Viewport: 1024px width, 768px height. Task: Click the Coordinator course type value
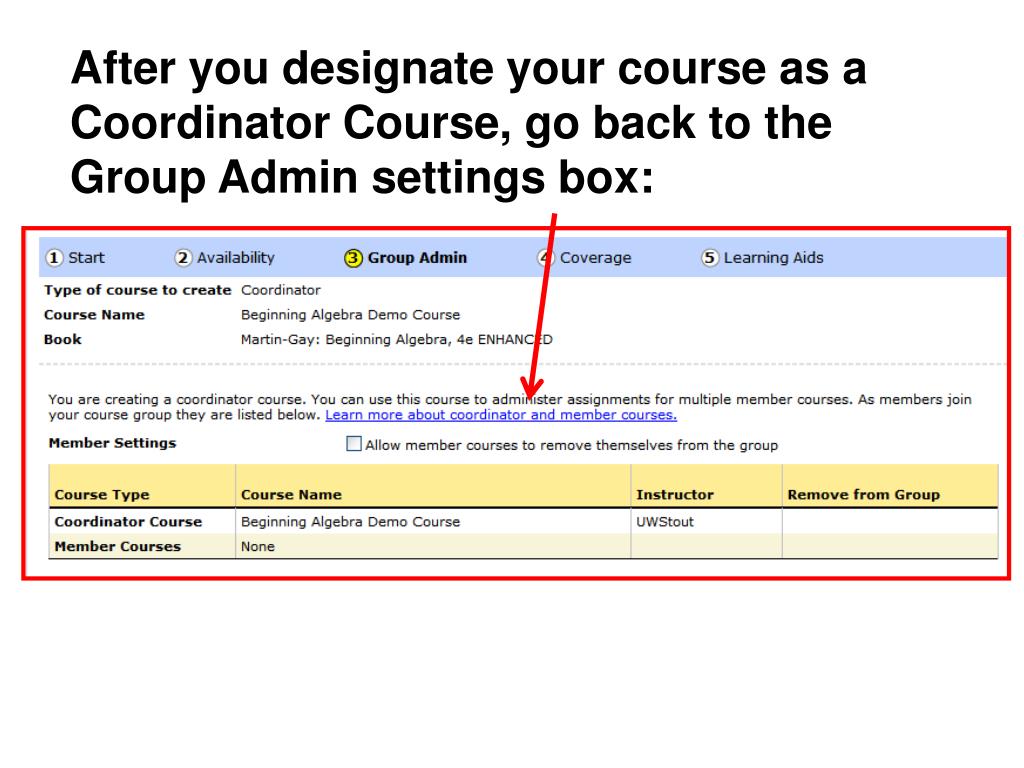pos(281,290)
